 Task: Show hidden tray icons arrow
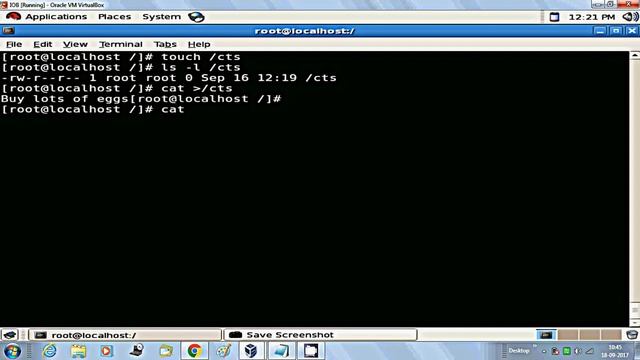pyautogui.click(x=544, y=351)
